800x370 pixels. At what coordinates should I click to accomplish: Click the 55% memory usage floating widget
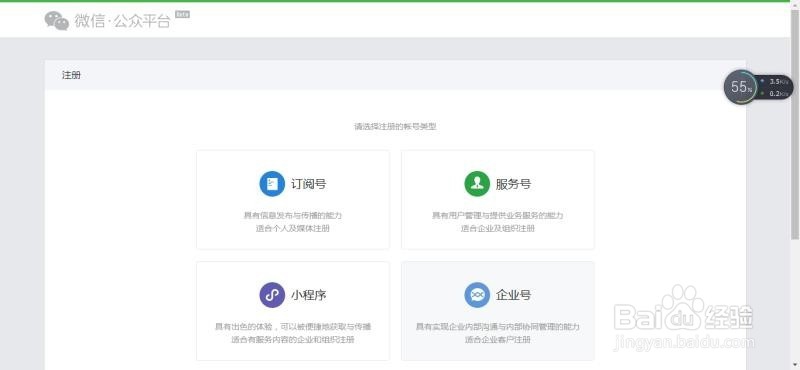(x=741, y=87)
